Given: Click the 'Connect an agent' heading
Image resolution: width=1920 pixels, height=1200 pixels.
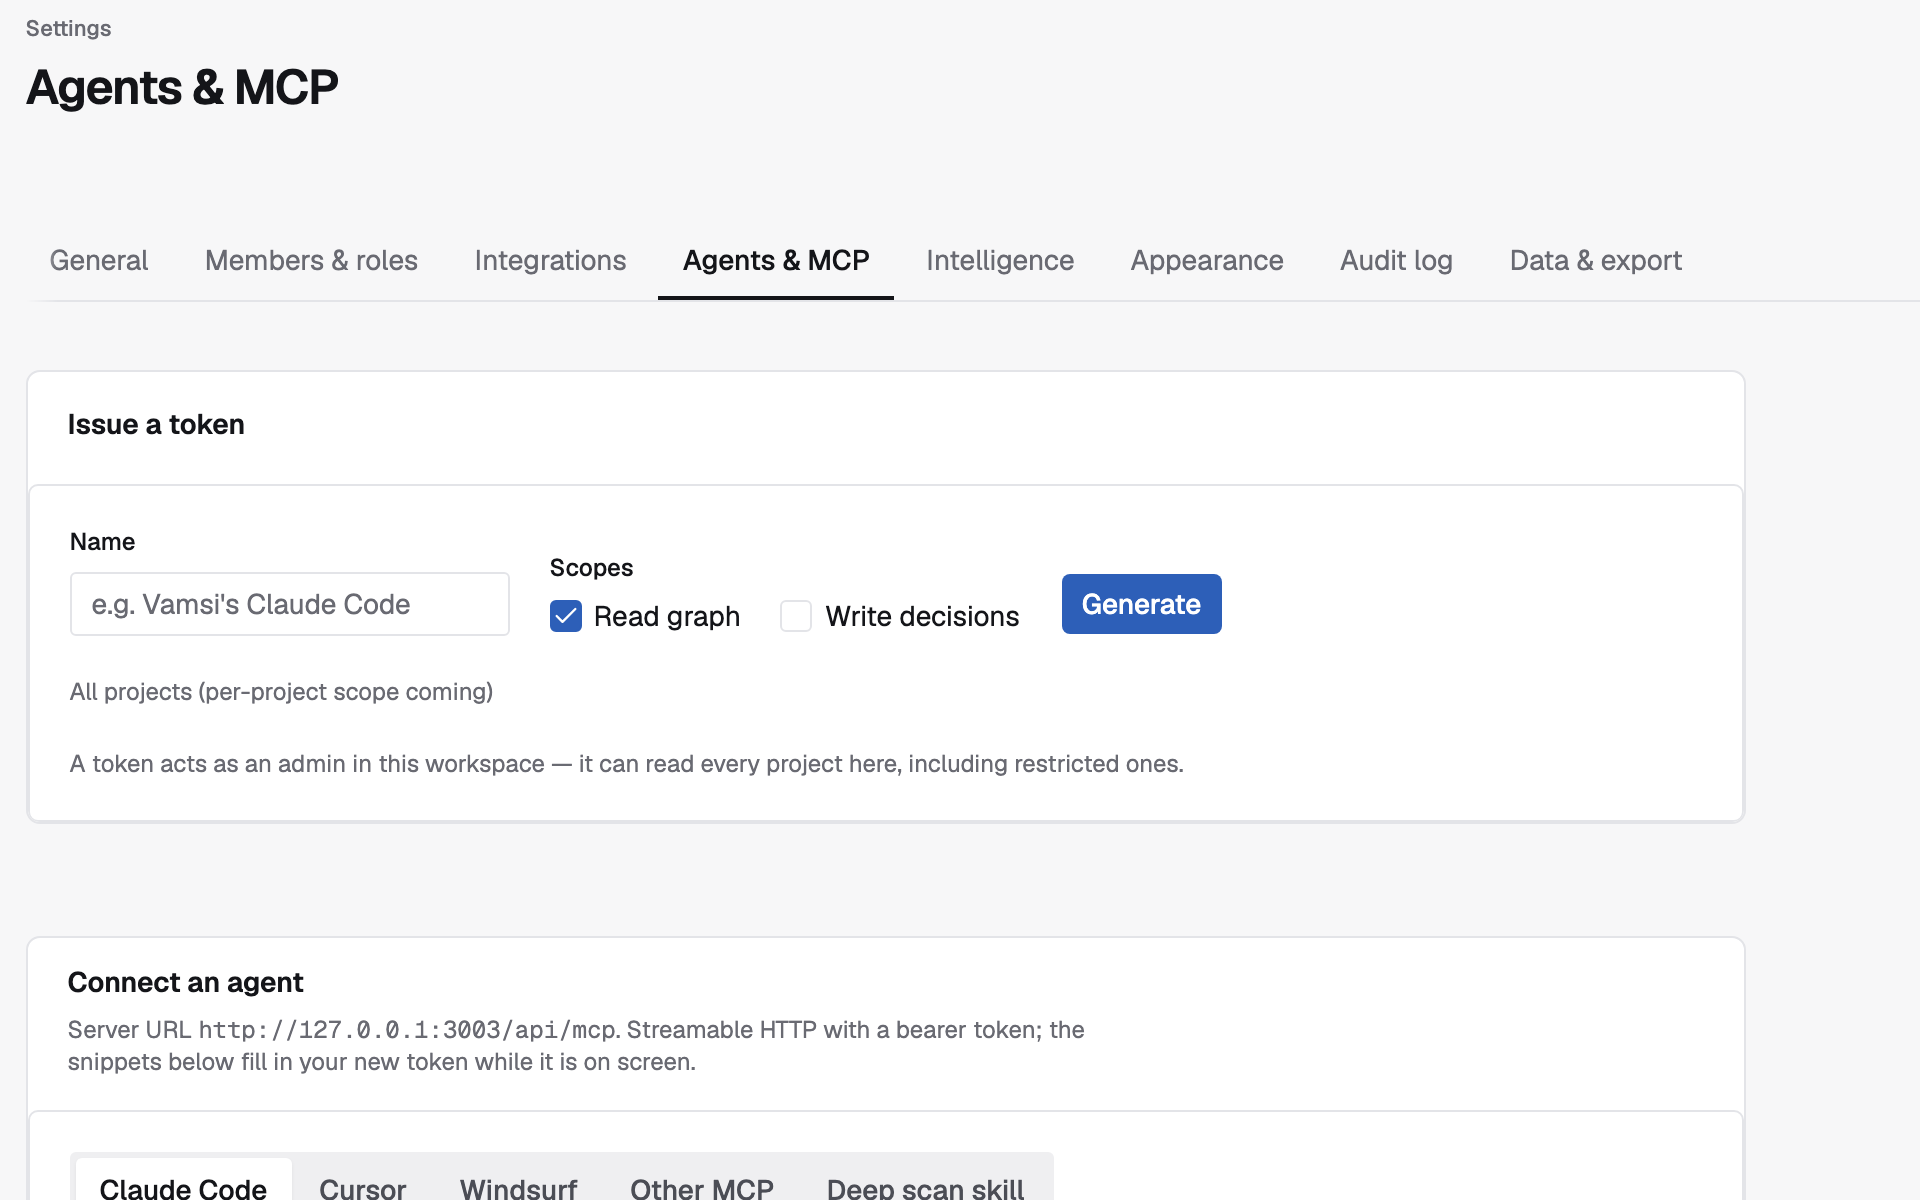Looking at the screenshot, I should point(185,982).
